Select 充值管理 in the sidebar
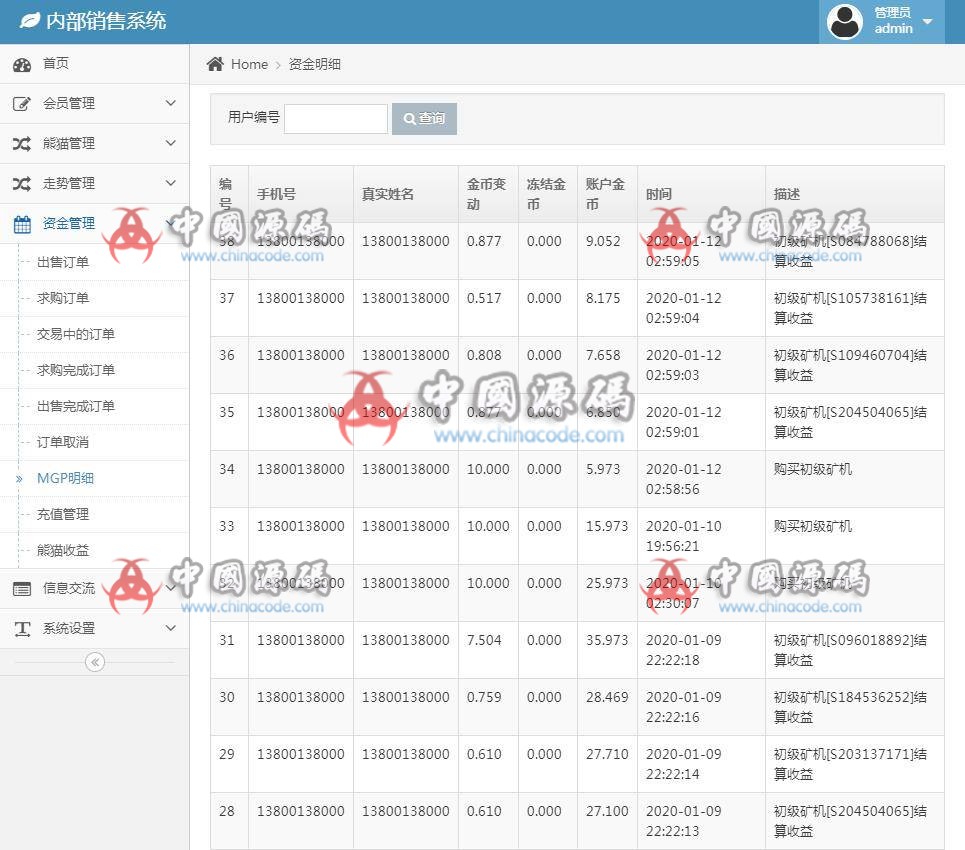The image size is (965, 850). pyautogui.click(x=63, y=514)
